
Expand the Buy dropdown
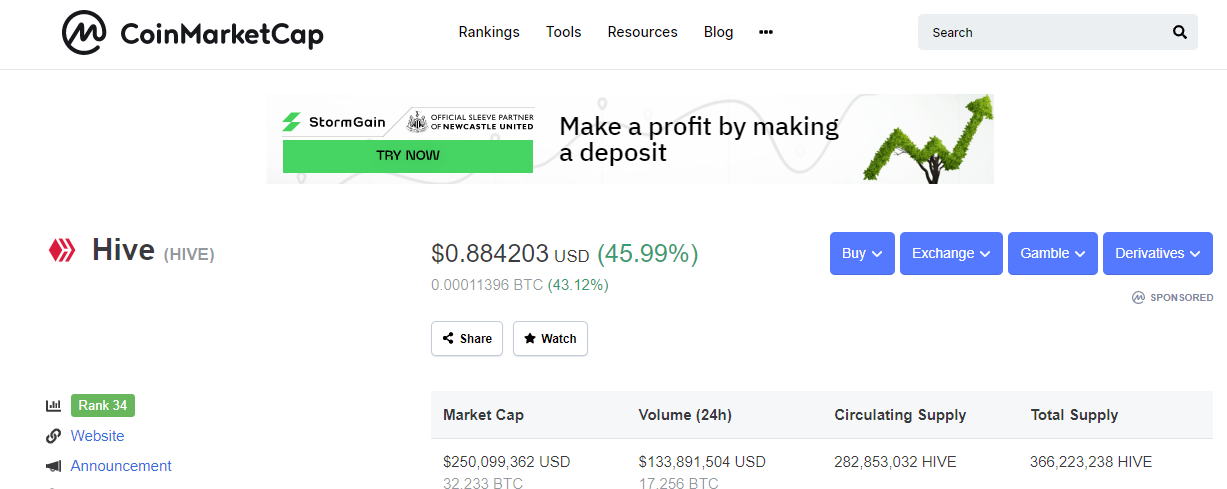862,253
